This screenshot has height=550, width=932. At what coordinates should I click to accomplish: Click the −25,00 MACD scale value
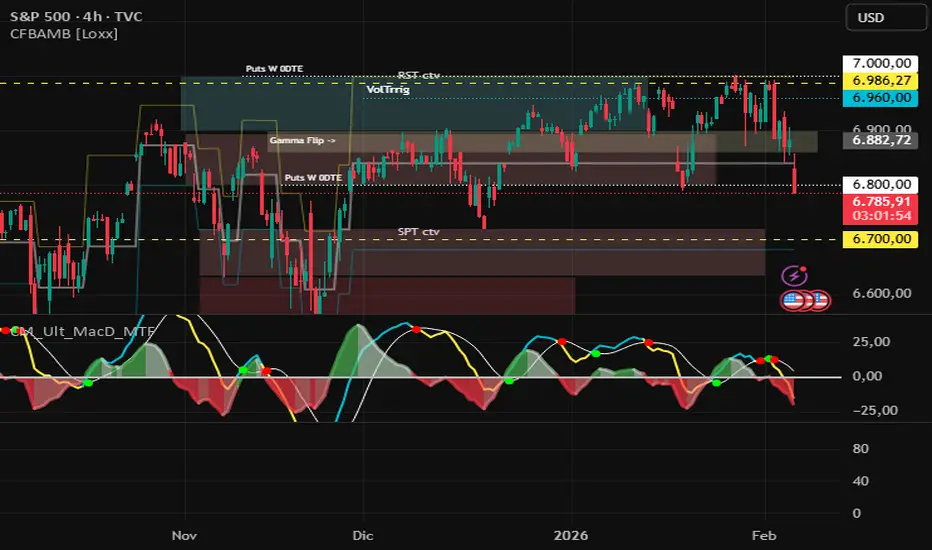pos(875,410)
